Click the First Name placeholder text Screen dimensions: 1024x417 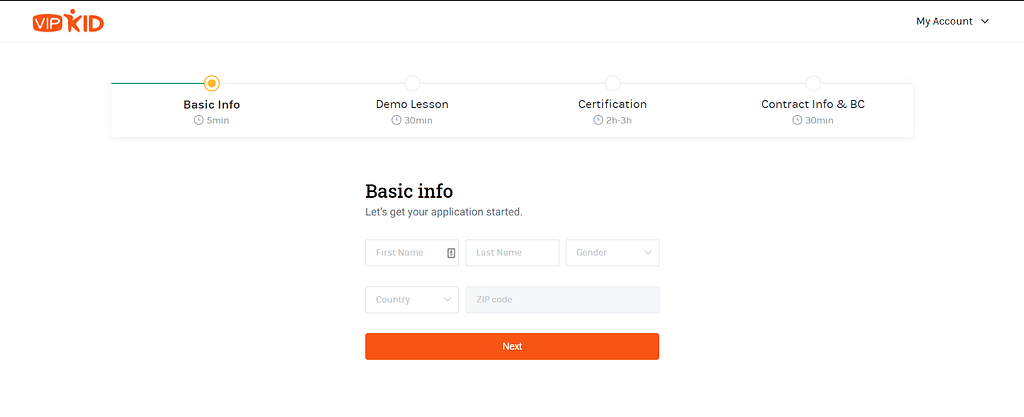pyautogui.click(x=400, y=253)
